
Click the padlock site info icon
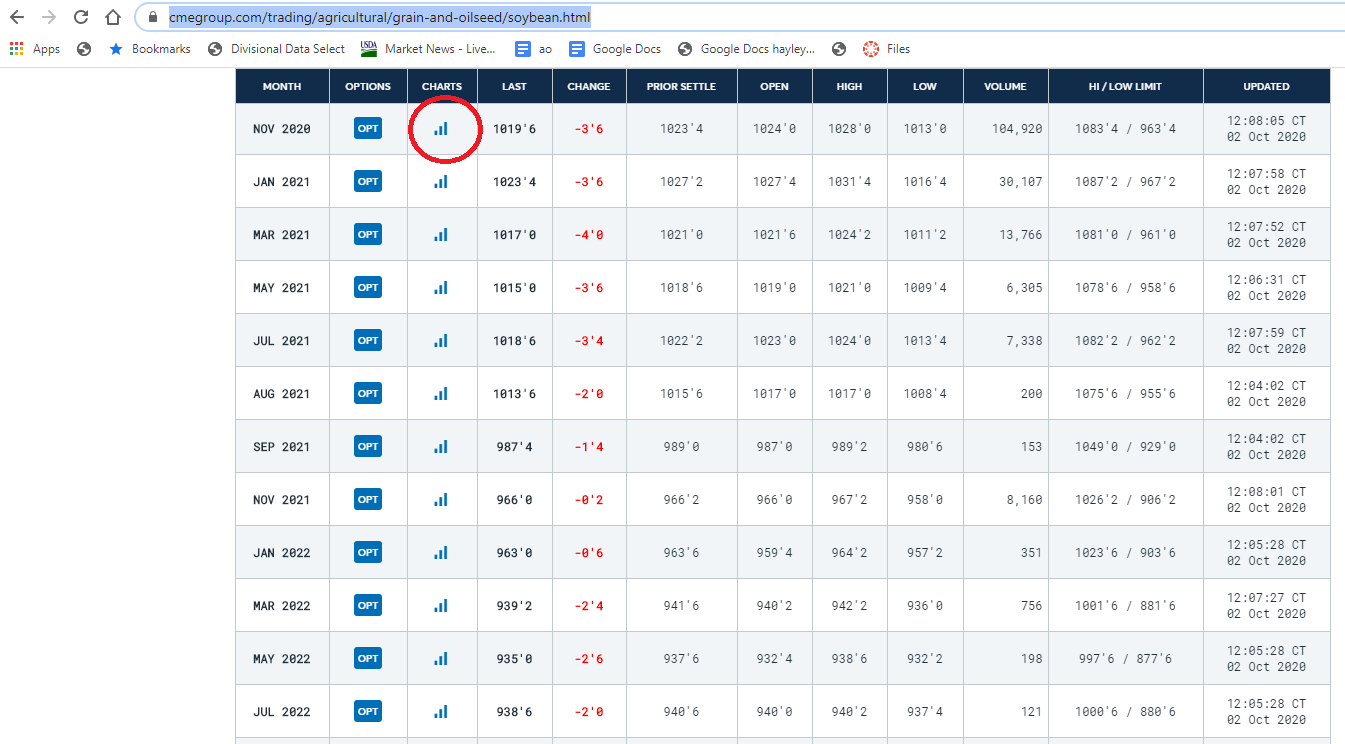[153, 17]
